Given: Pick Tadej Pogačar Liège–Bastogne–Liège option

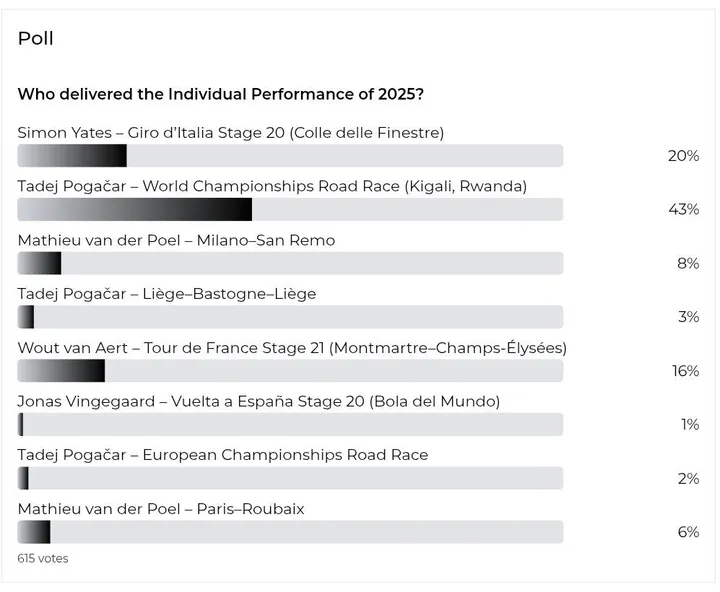Looking at the screenshot, I should point(167,294).
